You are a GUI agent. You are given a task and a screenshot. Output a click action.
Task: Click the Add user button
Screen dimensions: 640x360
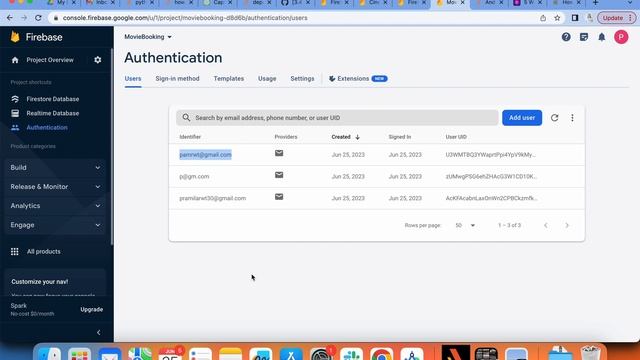point(522,118)
